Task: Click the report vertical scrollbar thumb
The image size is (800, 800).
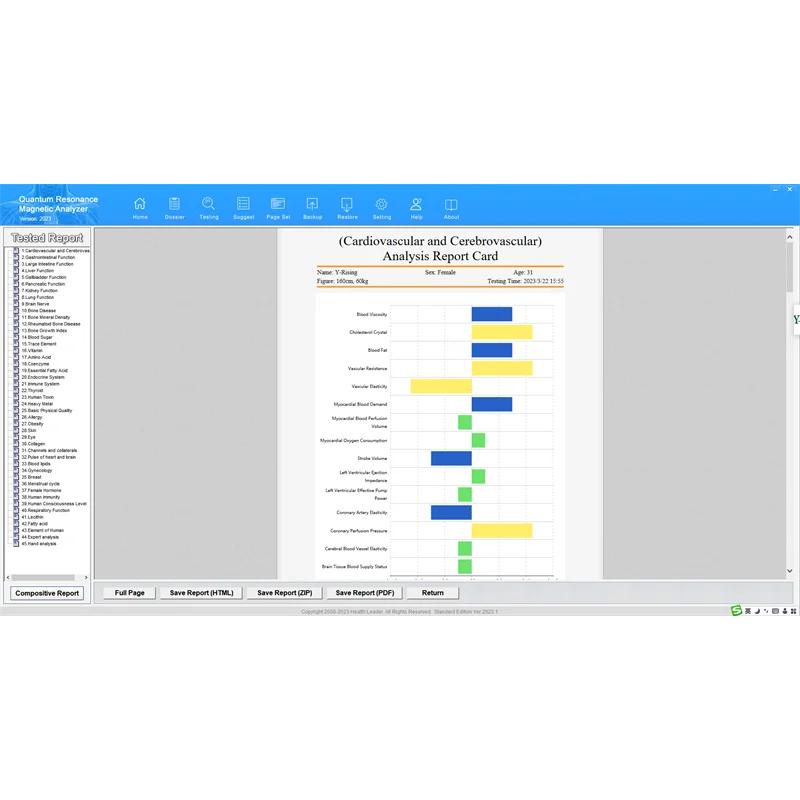Action: [790, 267]
